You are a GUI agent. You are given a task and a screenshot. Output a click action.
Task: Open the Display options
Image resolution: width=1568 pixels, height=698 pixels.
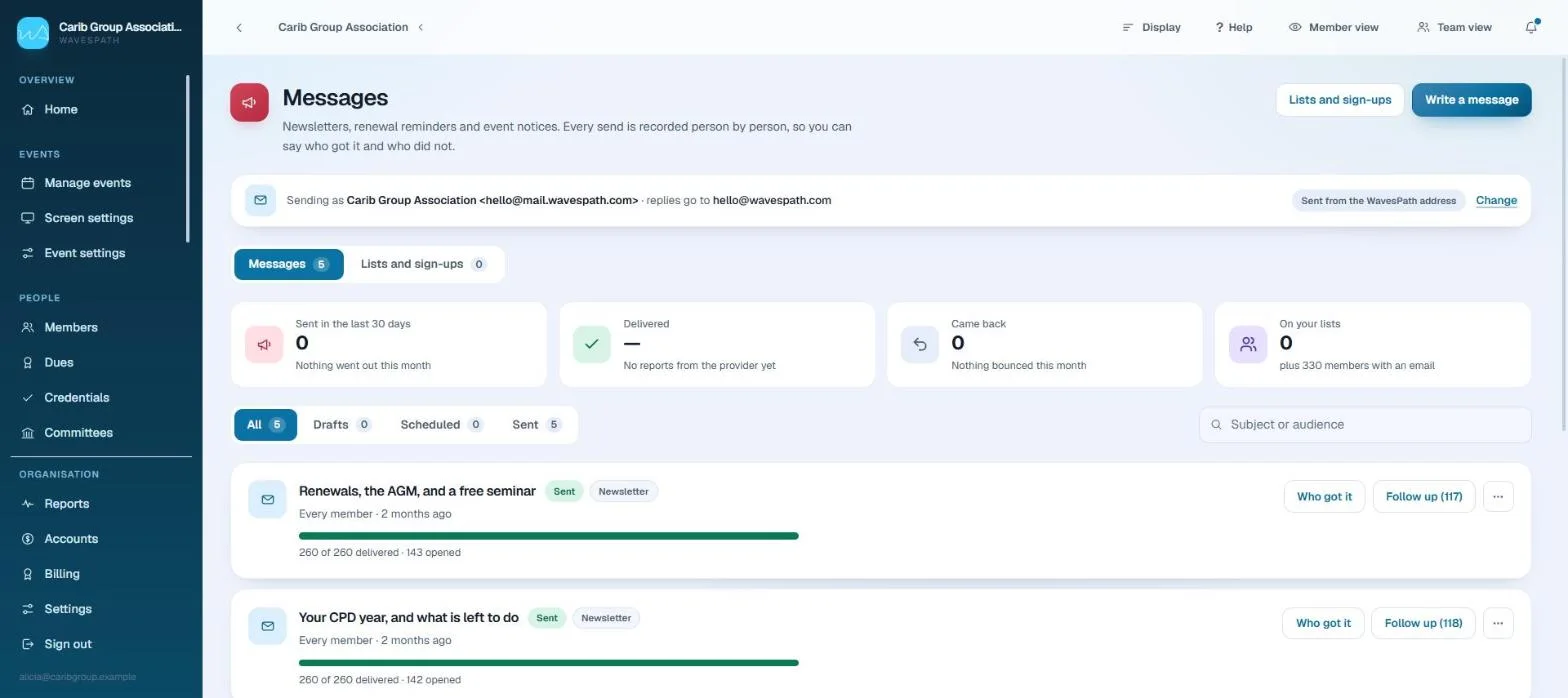click(x=1151, y=27)
